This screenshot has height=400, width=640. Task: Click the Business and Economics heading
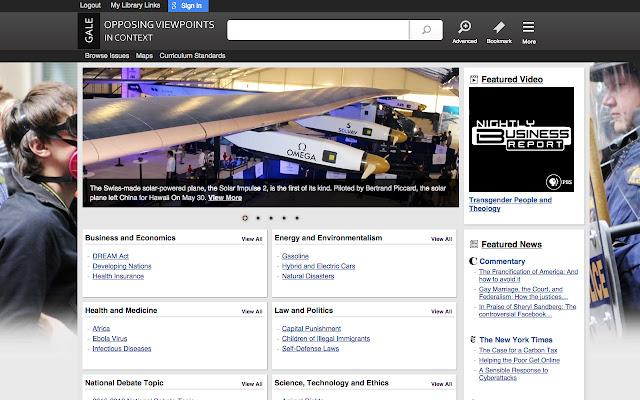(130, 238)
